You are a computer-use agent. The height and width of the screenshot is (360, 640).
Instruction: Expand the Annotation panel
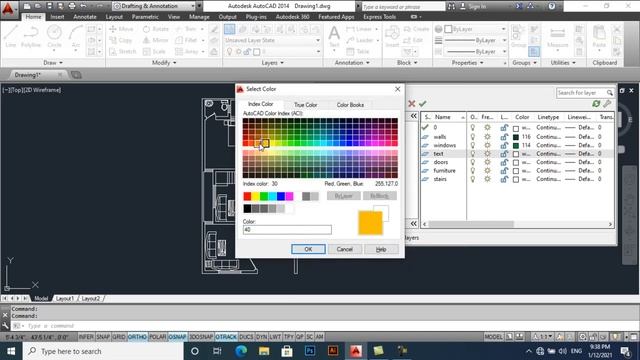click(352, 63)
